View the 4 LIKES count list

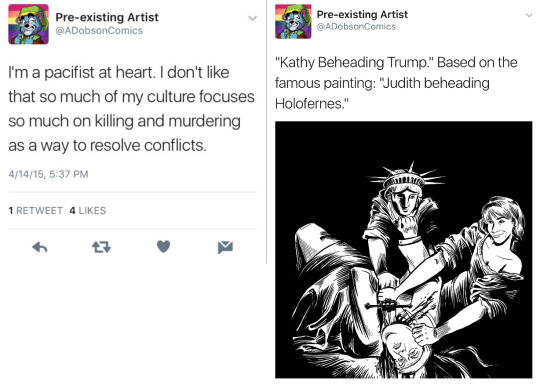87,210
